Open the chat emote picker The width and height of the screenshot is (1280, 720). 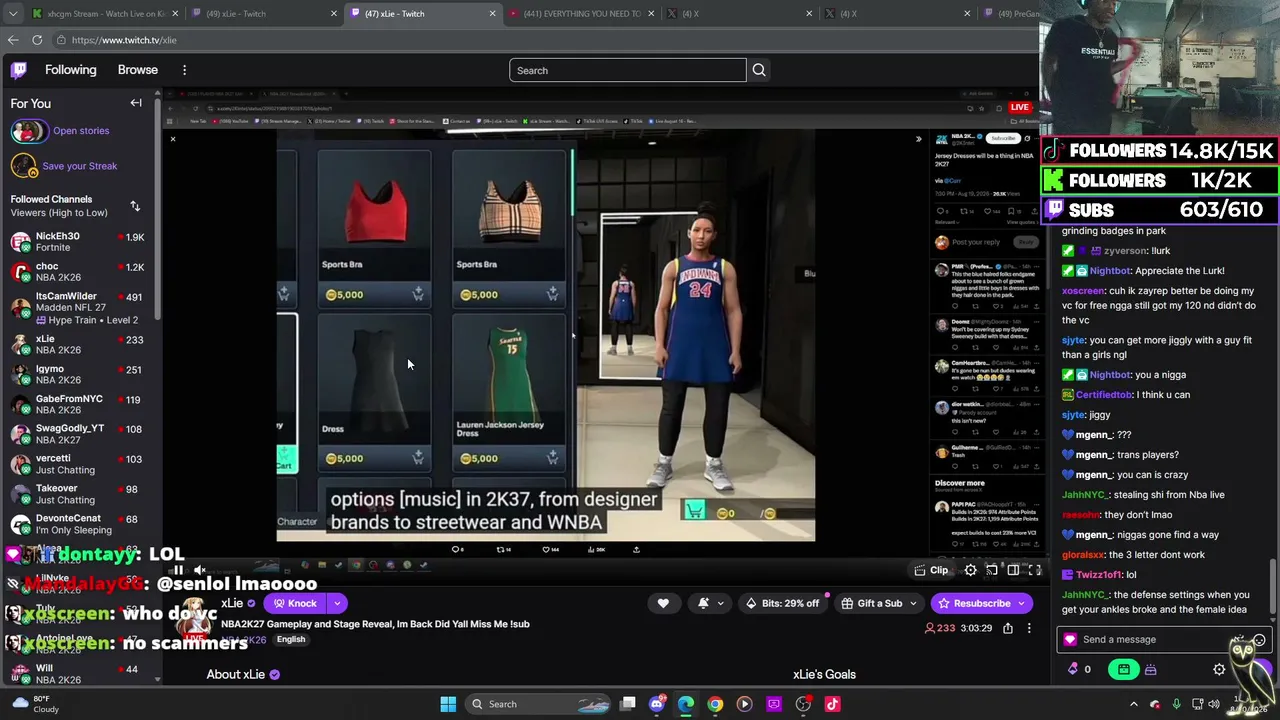[1260, 640]
